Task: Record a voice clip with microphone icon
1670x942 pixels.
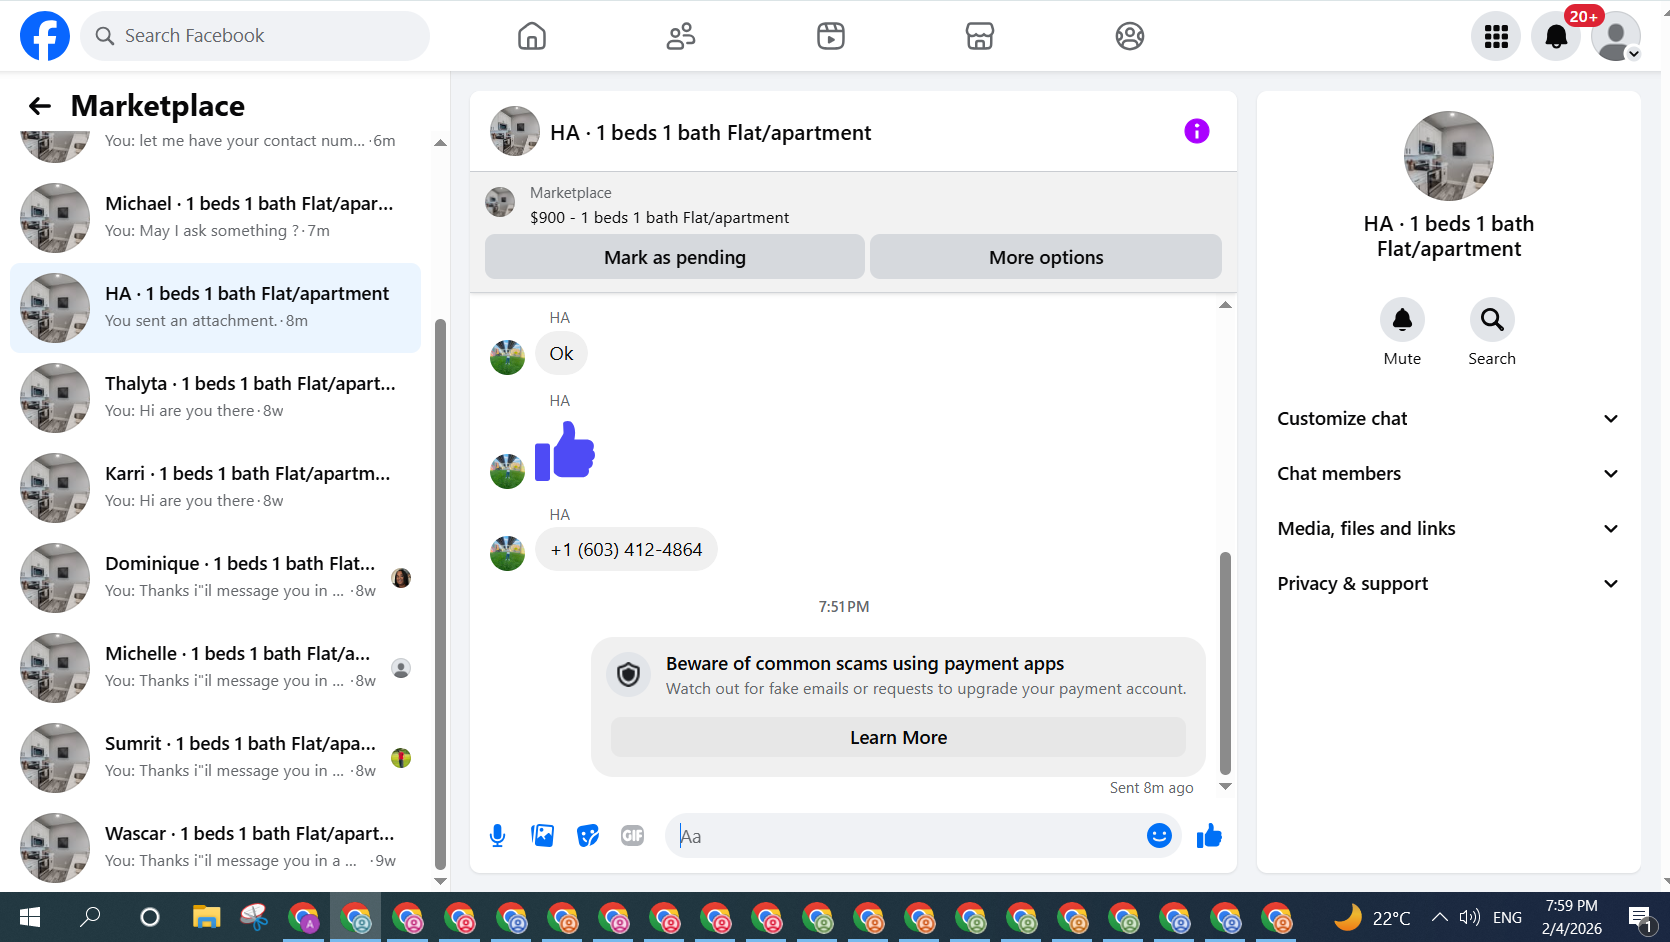Action: click(497, 836)
